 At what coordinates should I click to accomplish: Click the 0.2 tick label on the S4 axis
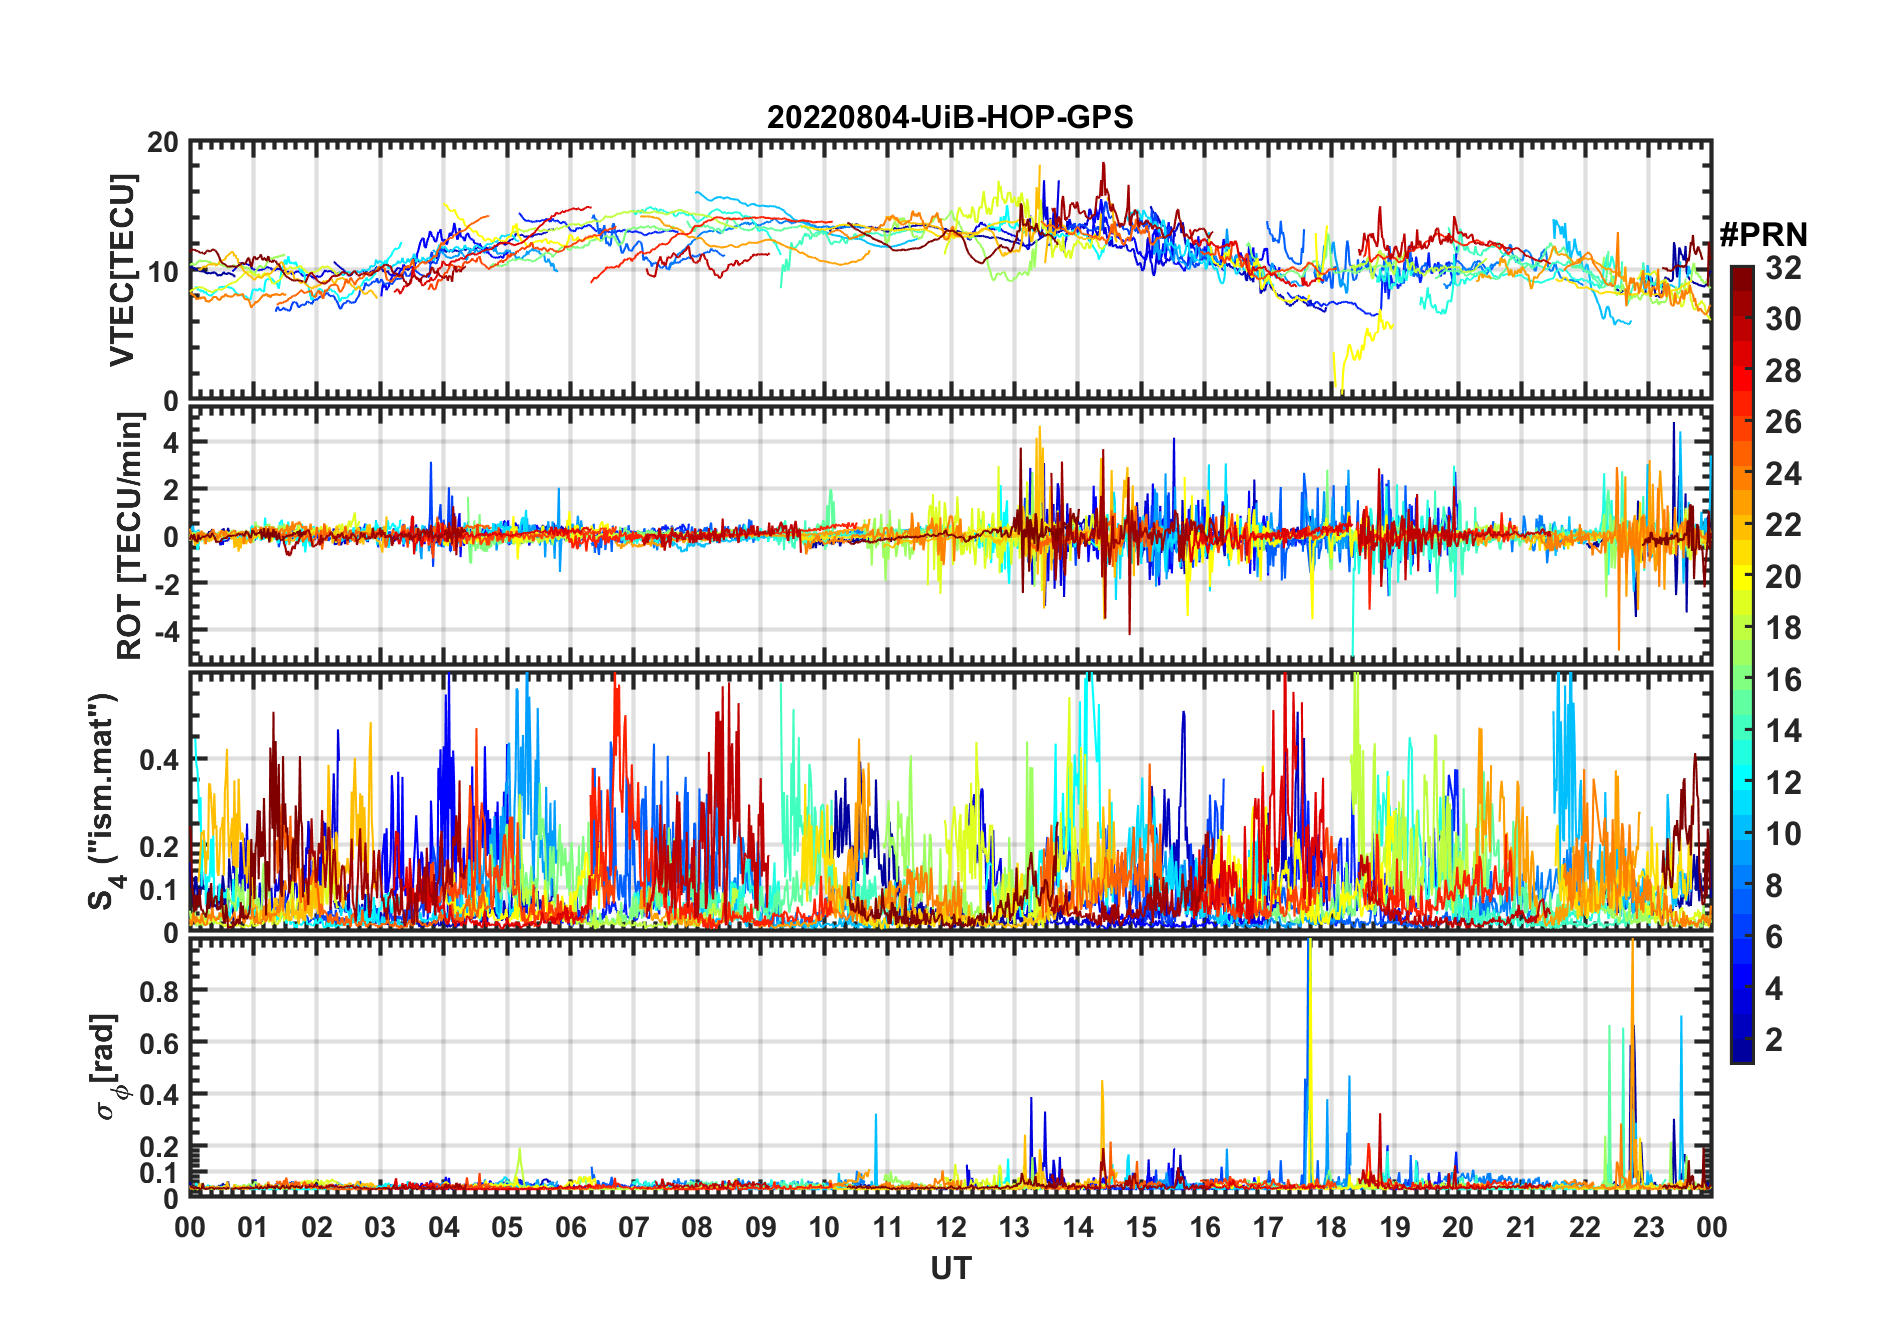(x=160, y=846)
